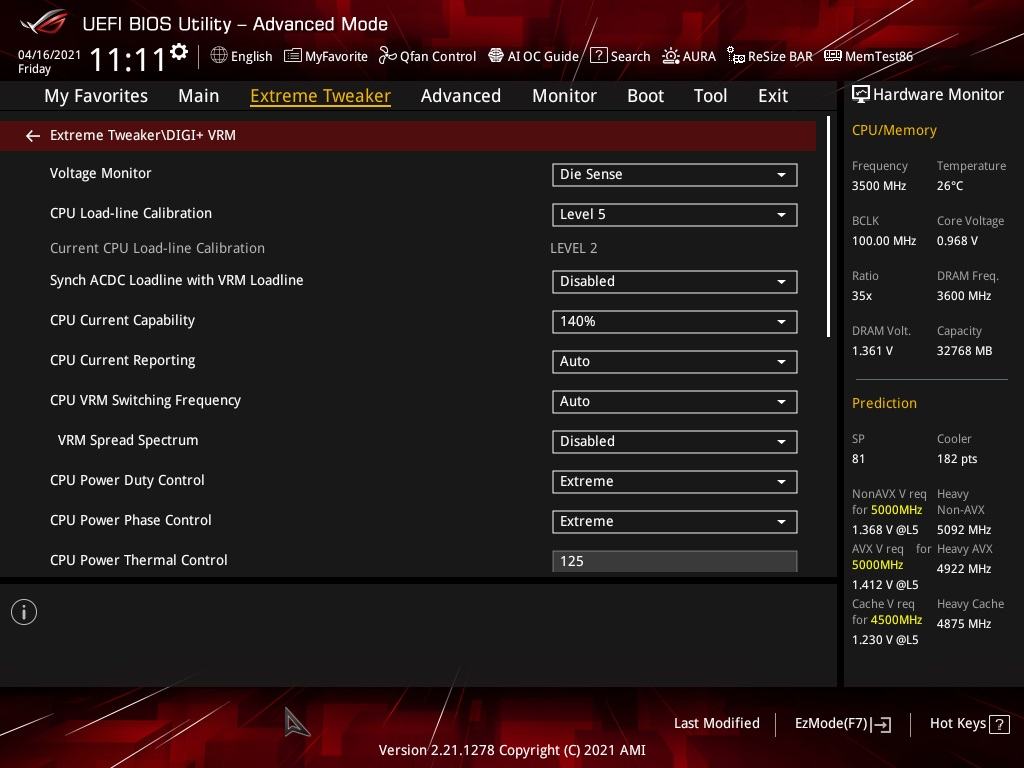Screen dimensions: 1024x768
Task: Click CPU Current Capability label
Action: point(122,321)
